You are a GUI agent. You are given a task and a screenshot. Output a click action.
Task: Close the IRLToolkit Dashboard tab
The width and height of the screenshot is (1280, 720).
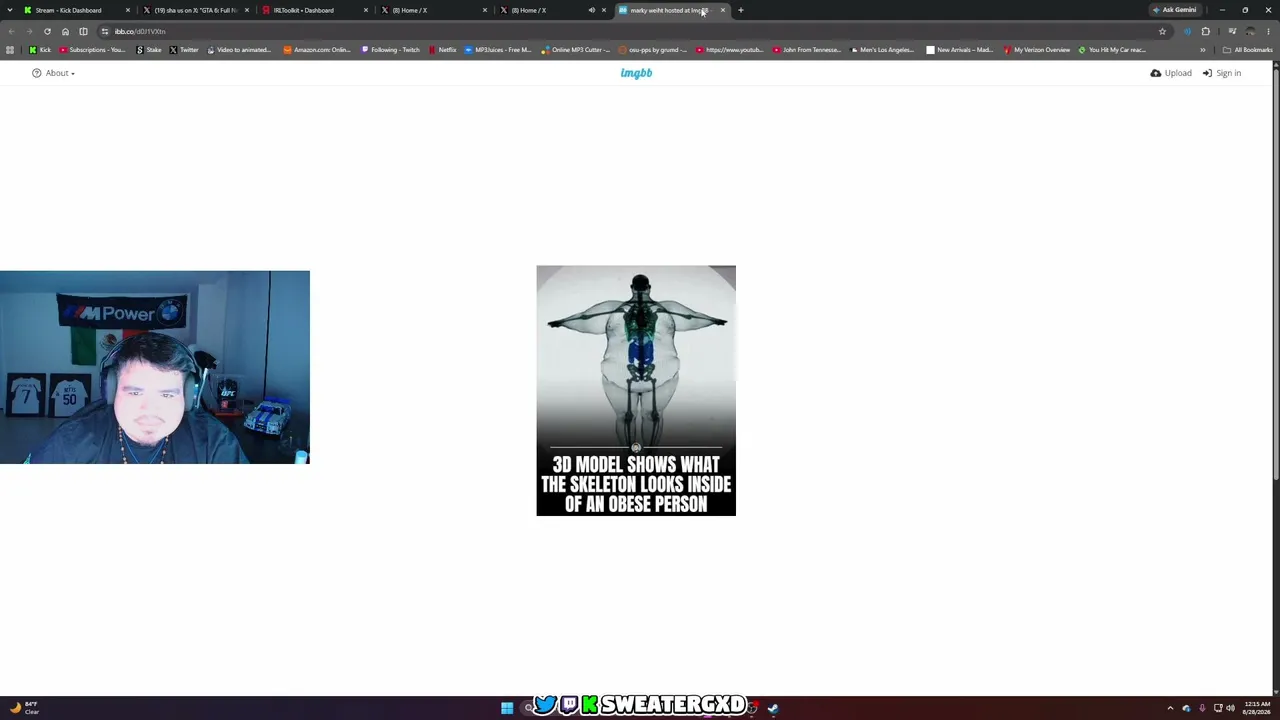tap(365, 10)
